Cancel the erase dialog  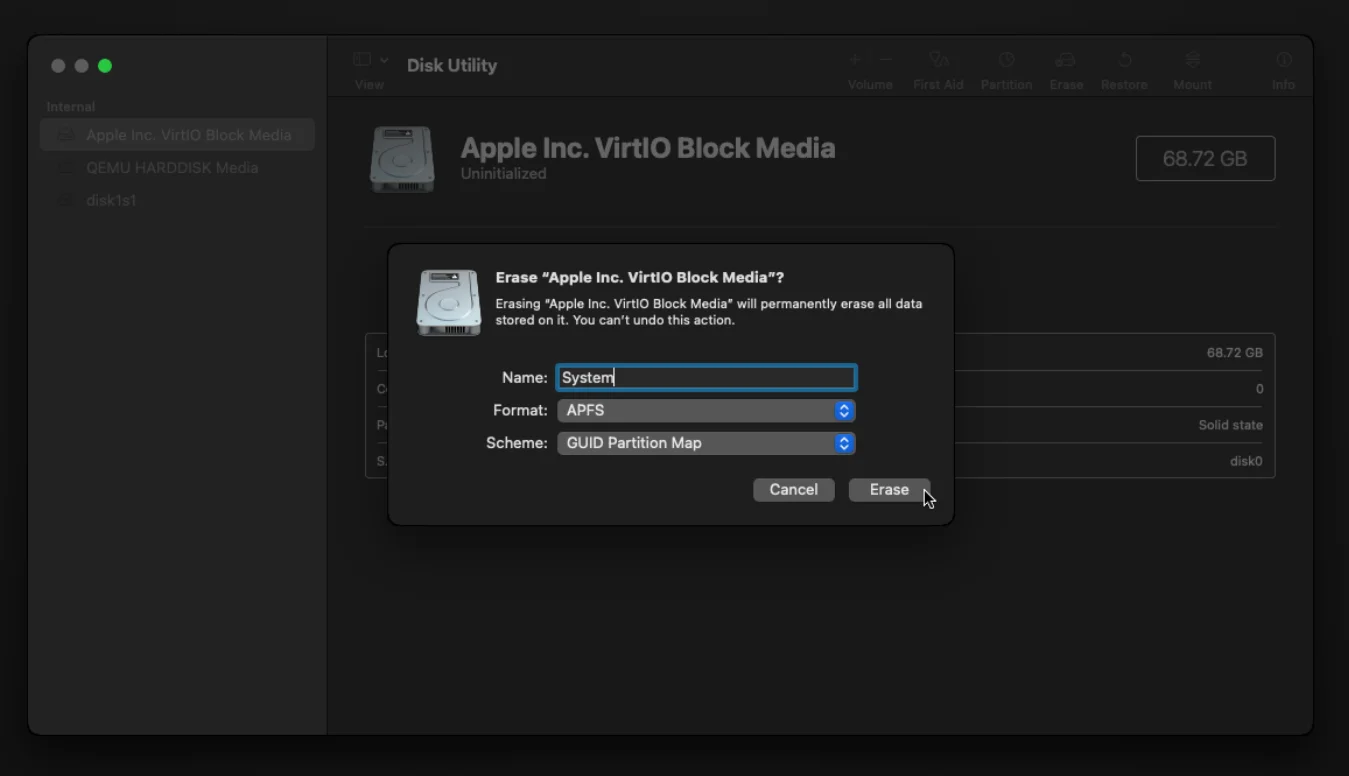(793, 489)
